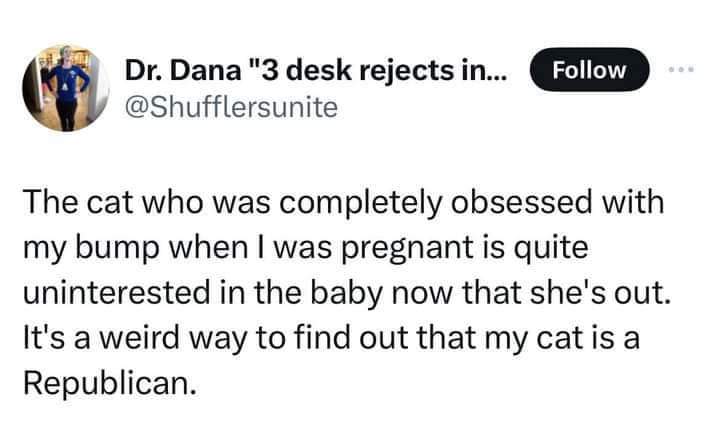Screen dimensions: 720x444
Task: Open the three-dot more options menu
Action: 681,70
